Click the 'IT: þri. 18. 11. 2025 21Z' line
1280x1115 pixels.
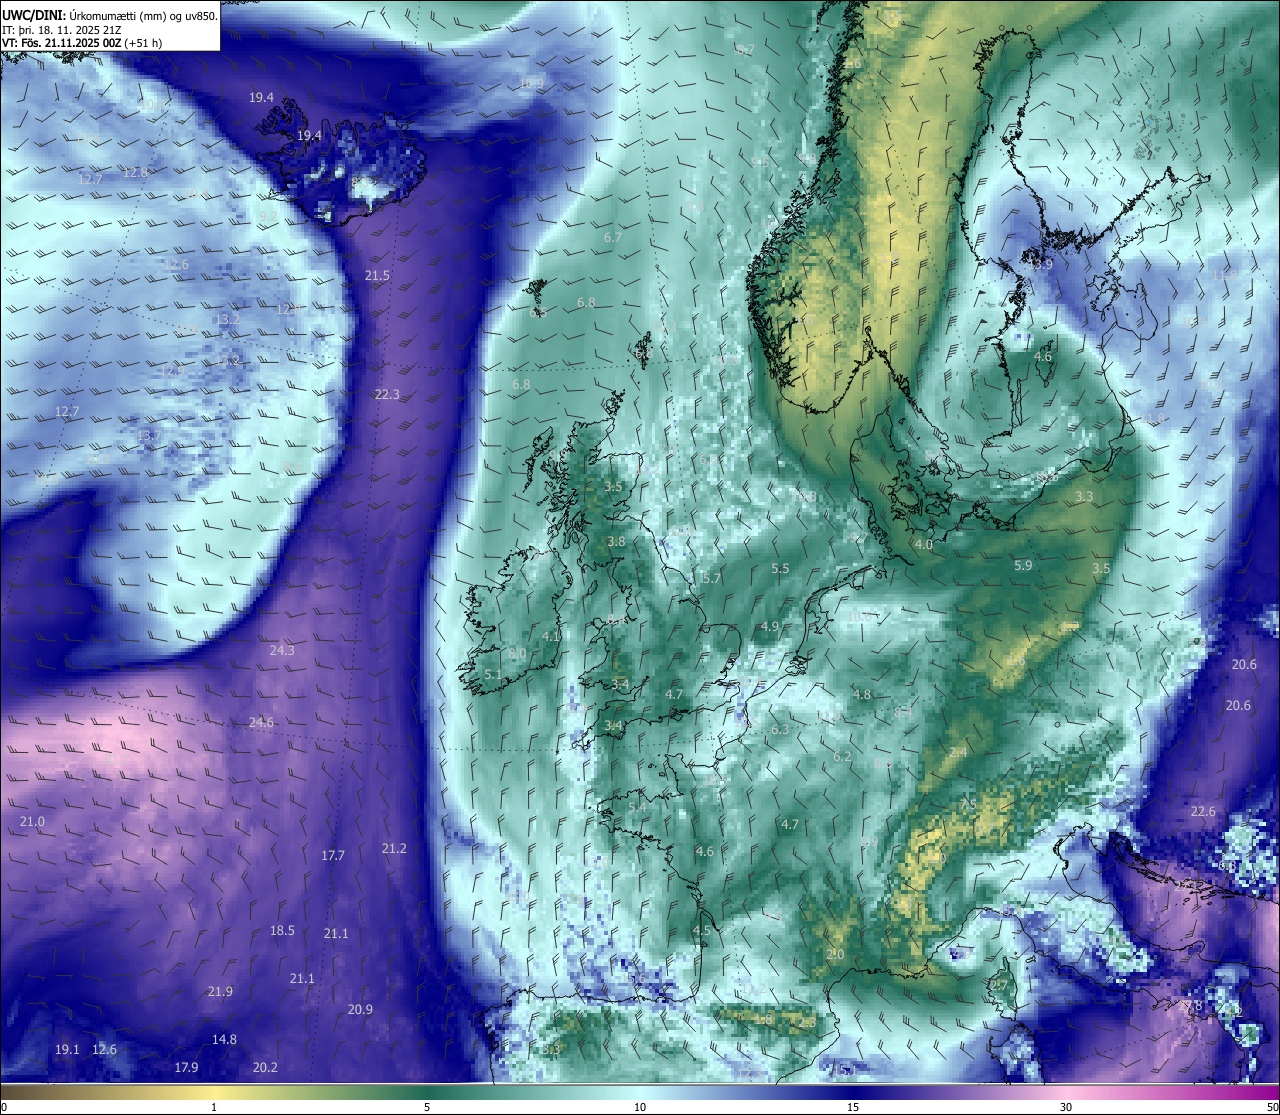(x=62, y=30)
